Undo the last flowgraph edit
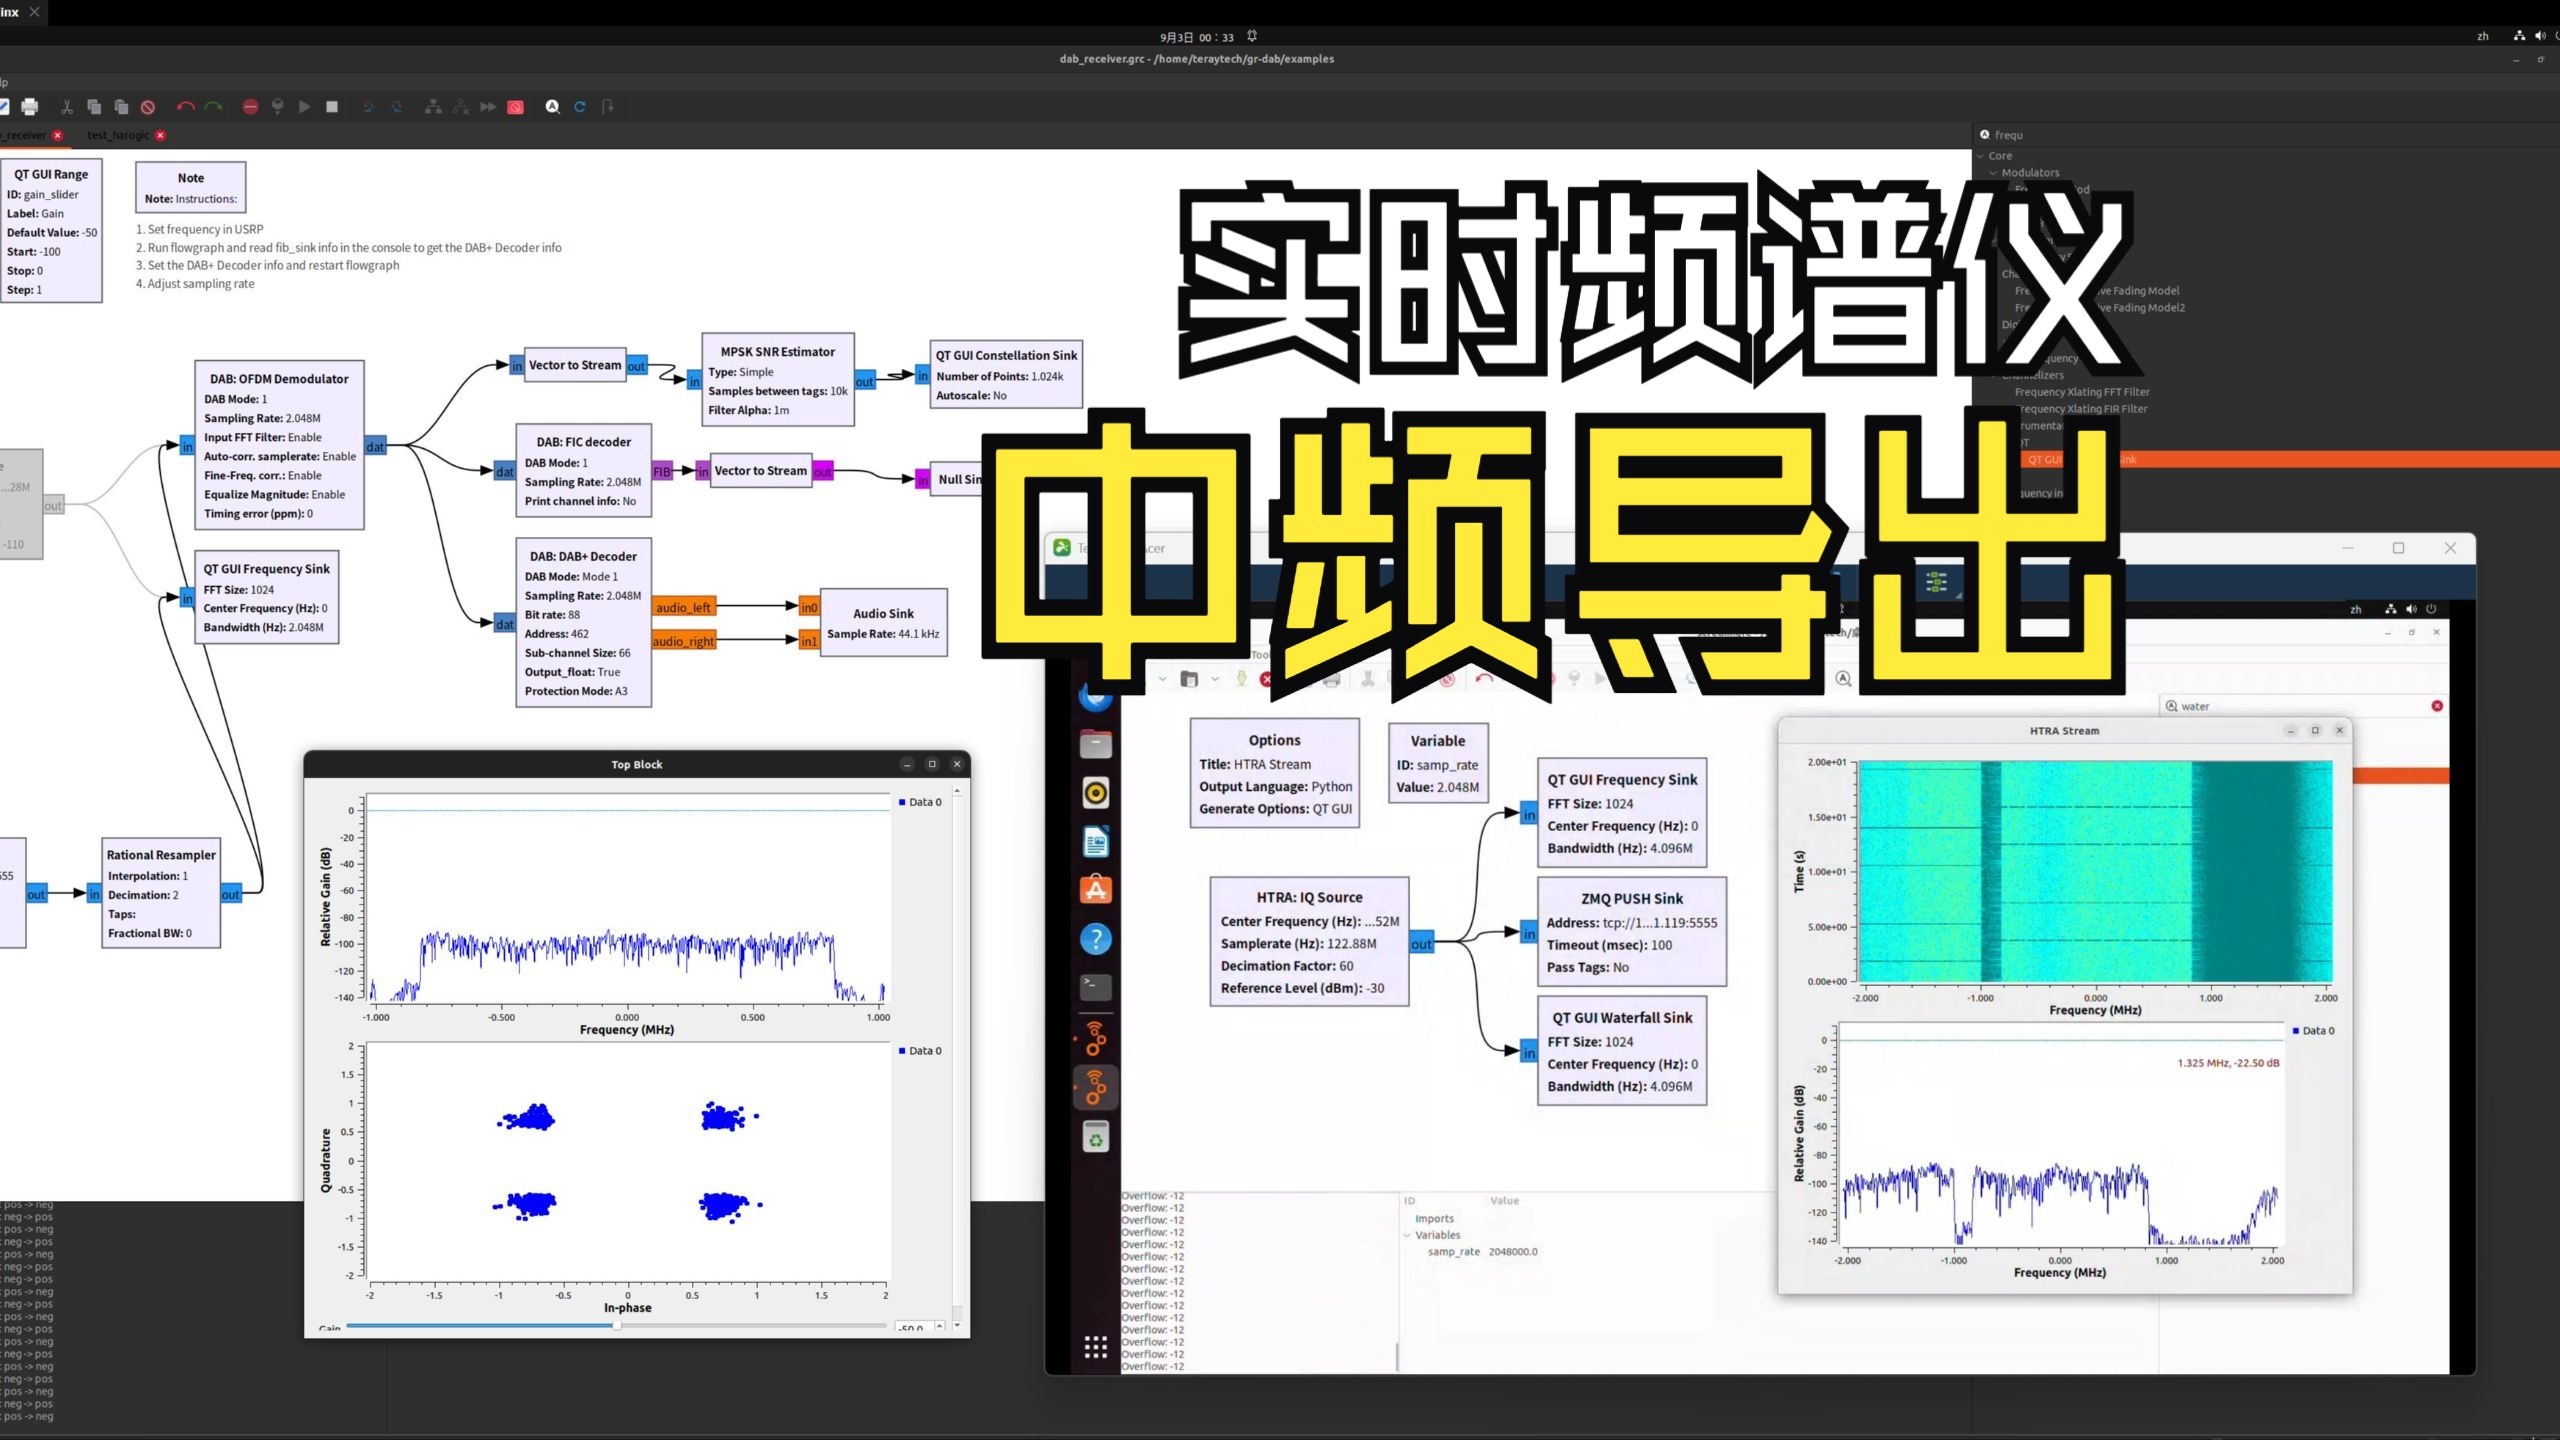 click(185, 107)
